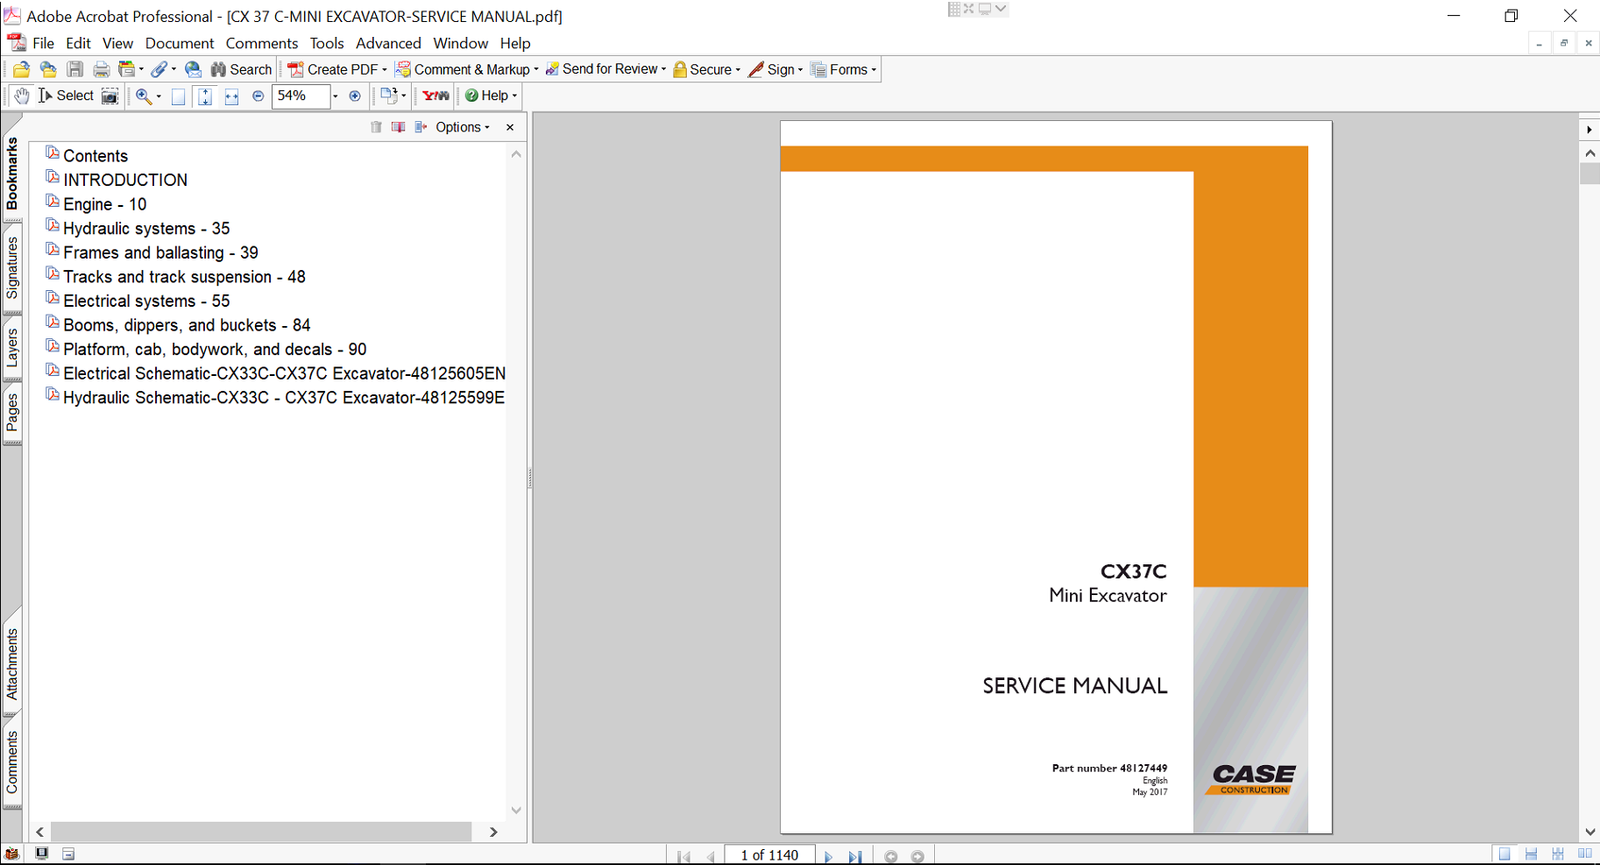Toggle Facing pages layout view
This screenshot has height=865, width=1600.
pyautogui.click(x=1585, y=854)
